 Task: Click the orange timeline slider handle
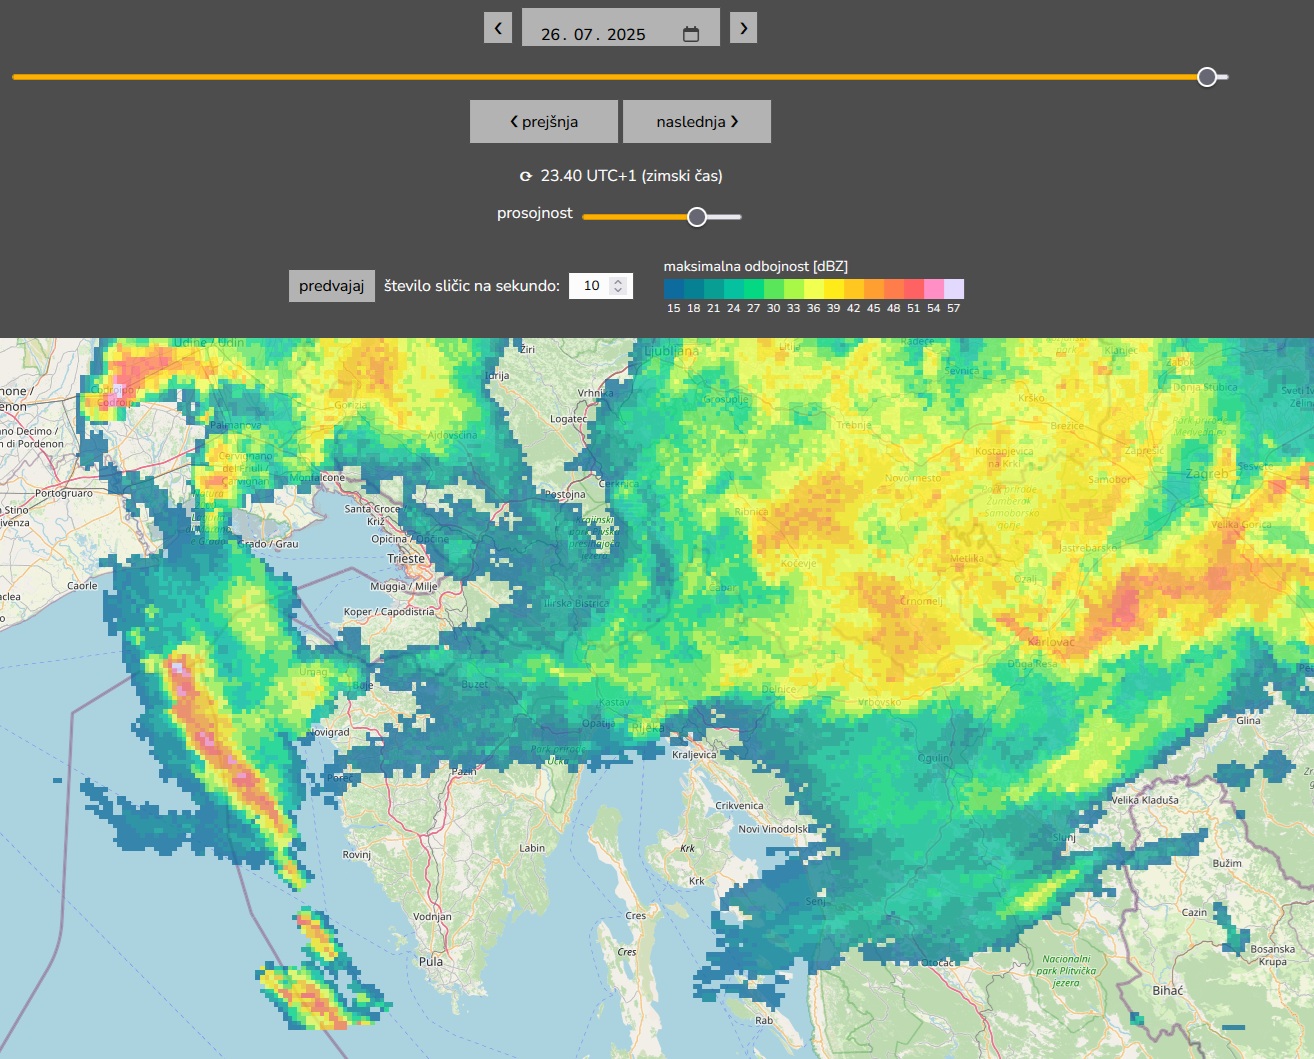click(x=1207, y=77)
